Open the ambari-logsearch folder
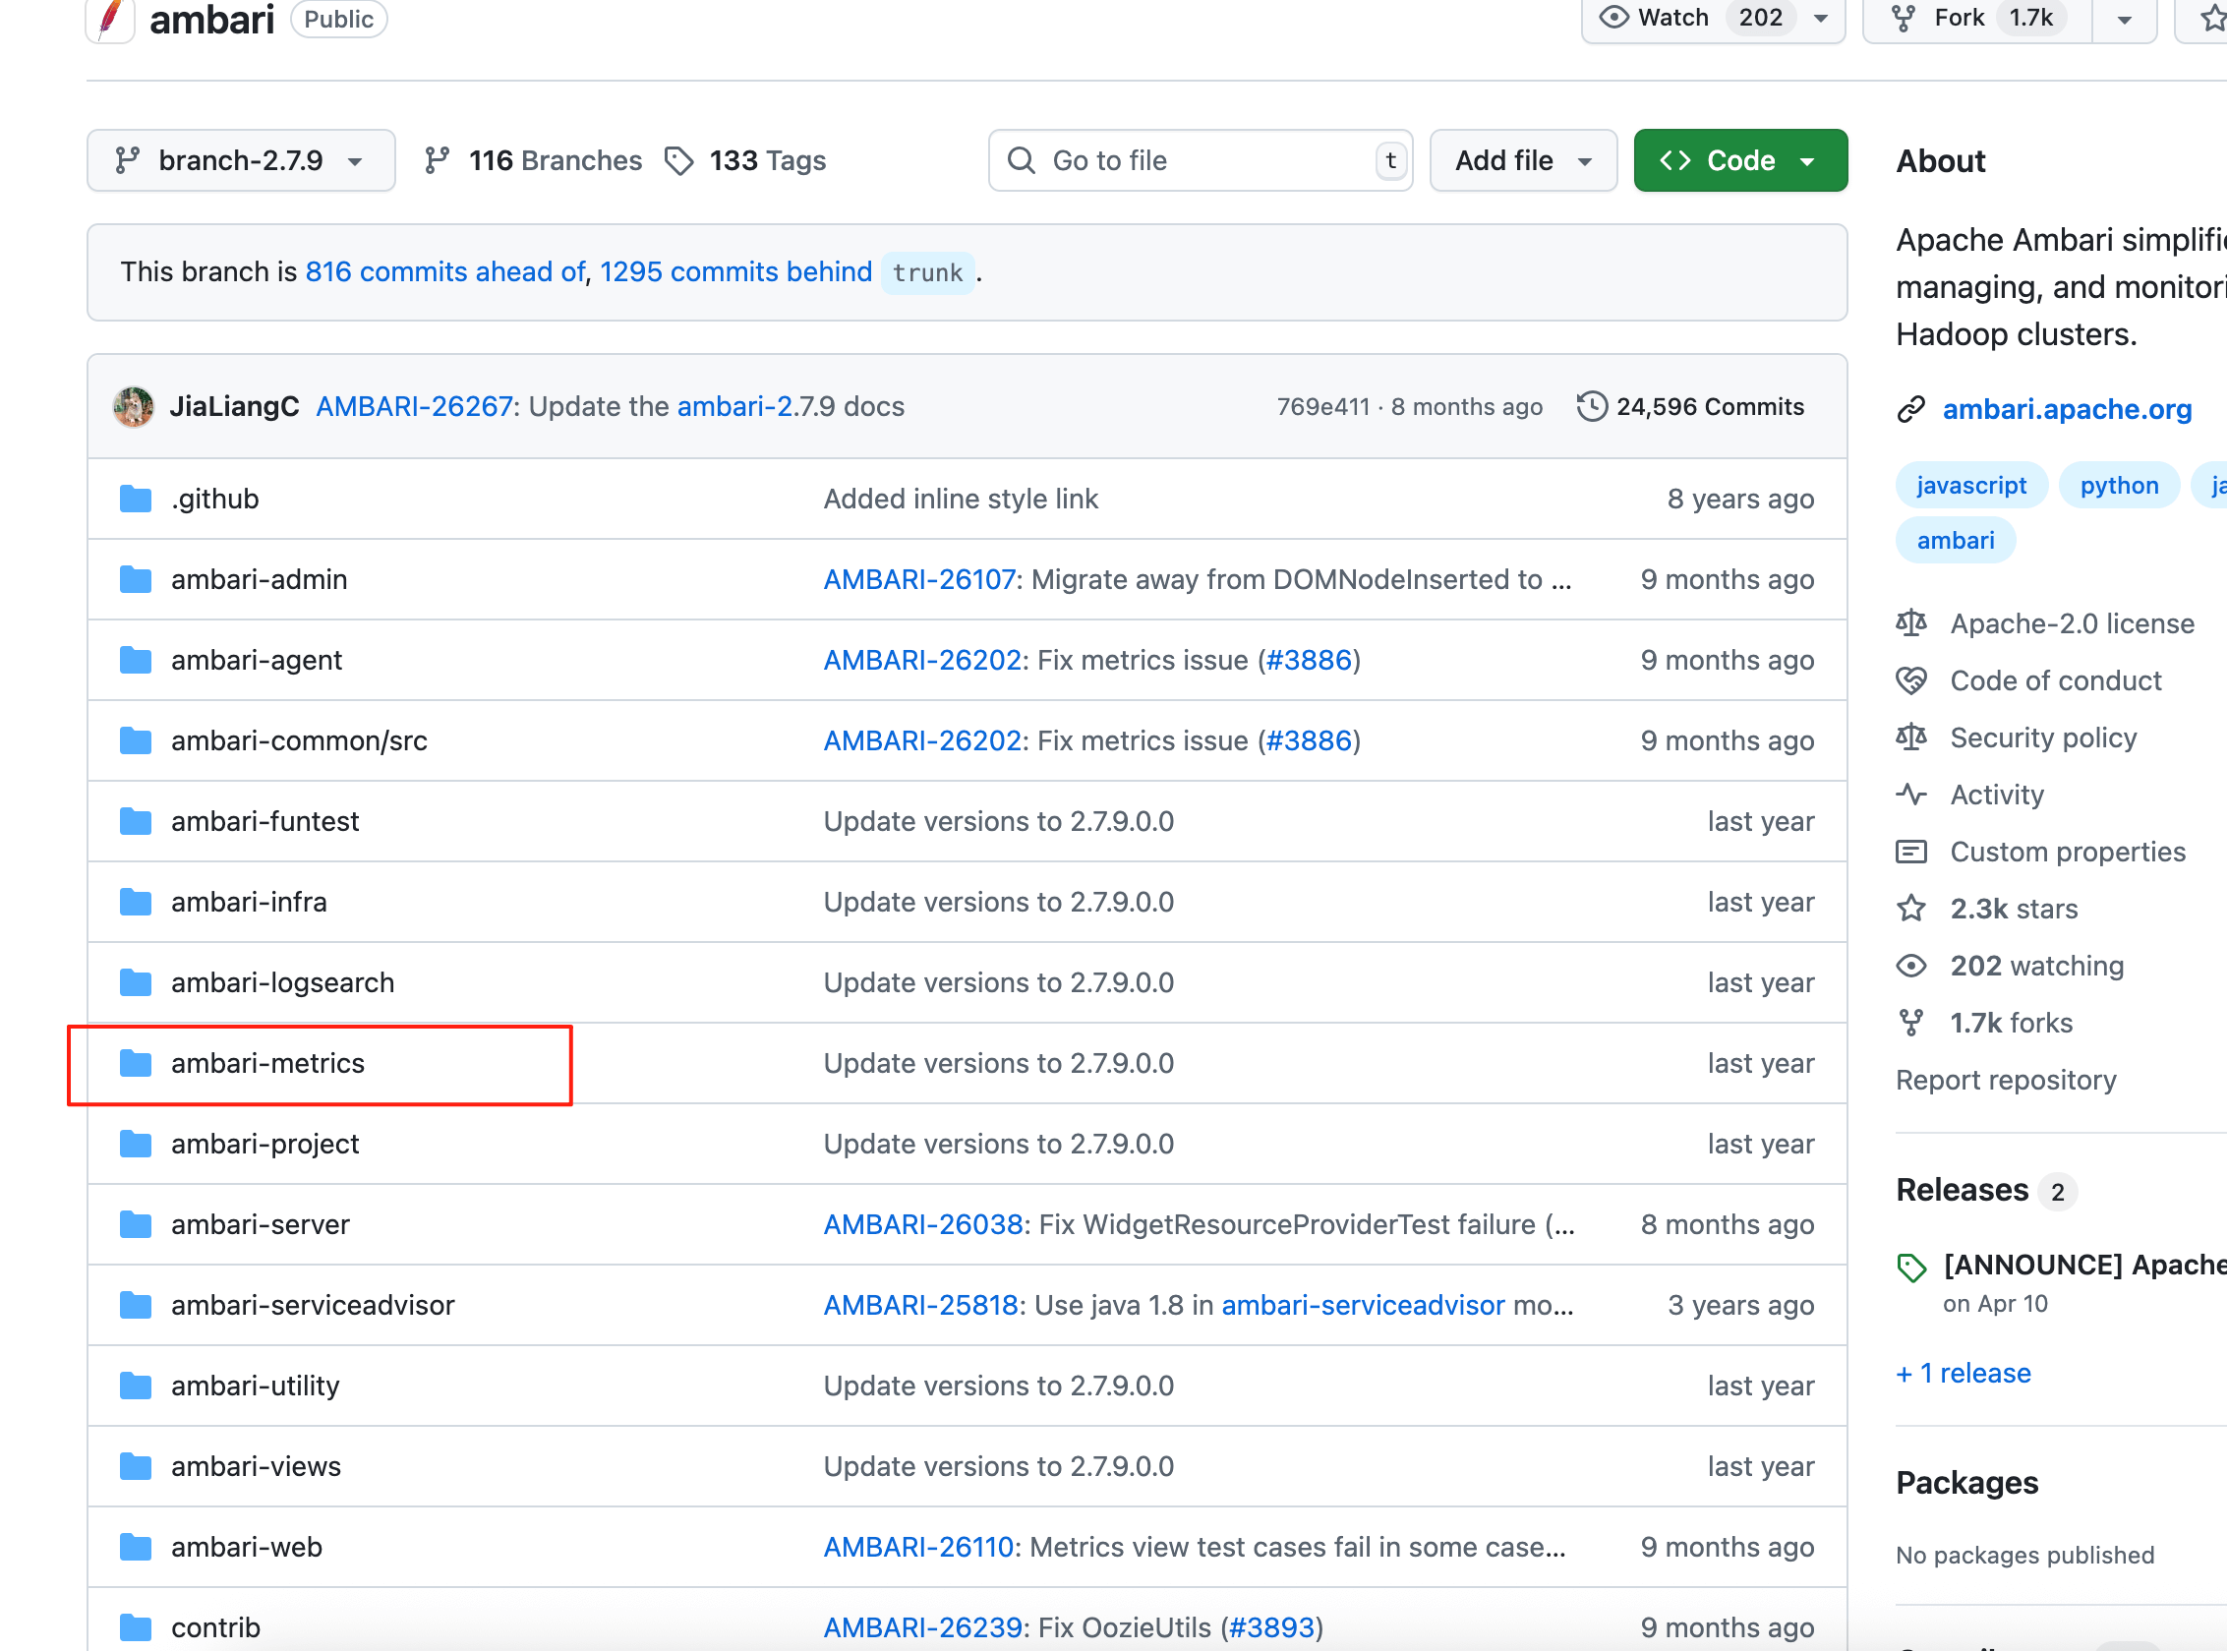The width and height of the screenshot is (2228, 1652). click(x=283, y=983)
